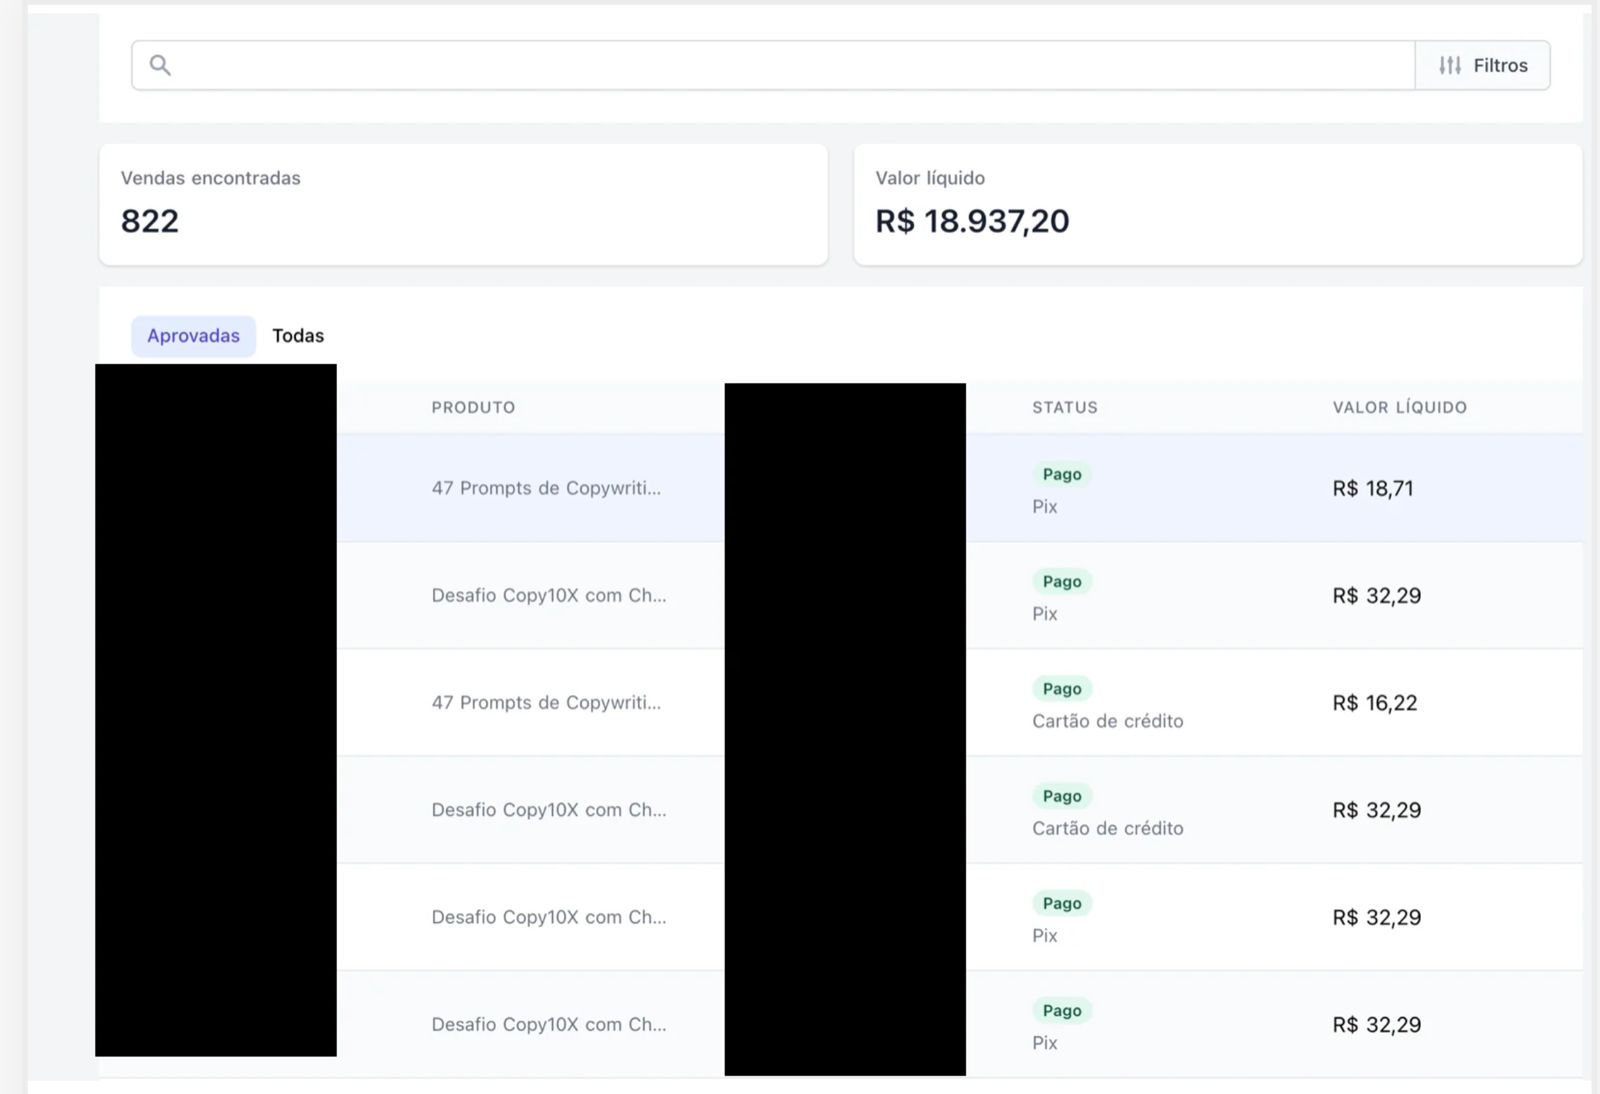Screen dimensions: 1600x1094
Task: Select the 47 Prompts row paid by Cartão de crédito
Action: tap(840, 703)
